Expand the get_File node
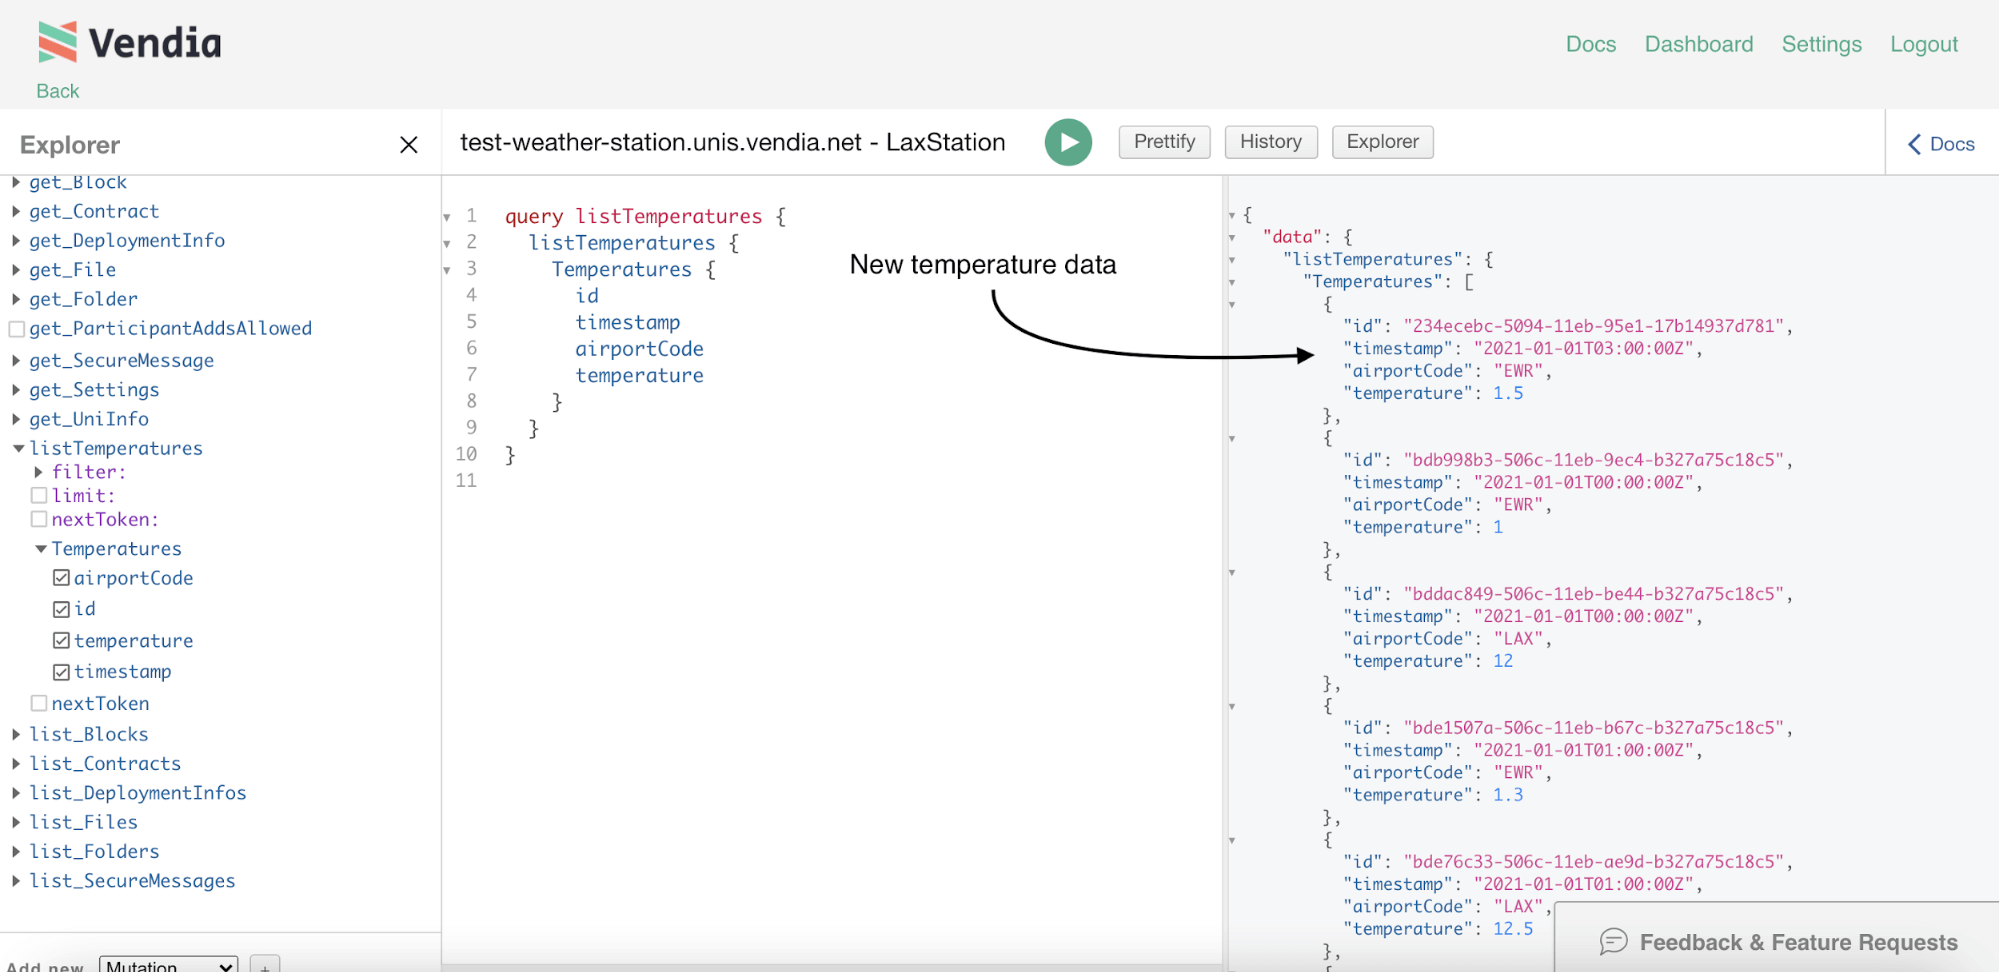This screenshot has width=1999, height=973. 16,270
